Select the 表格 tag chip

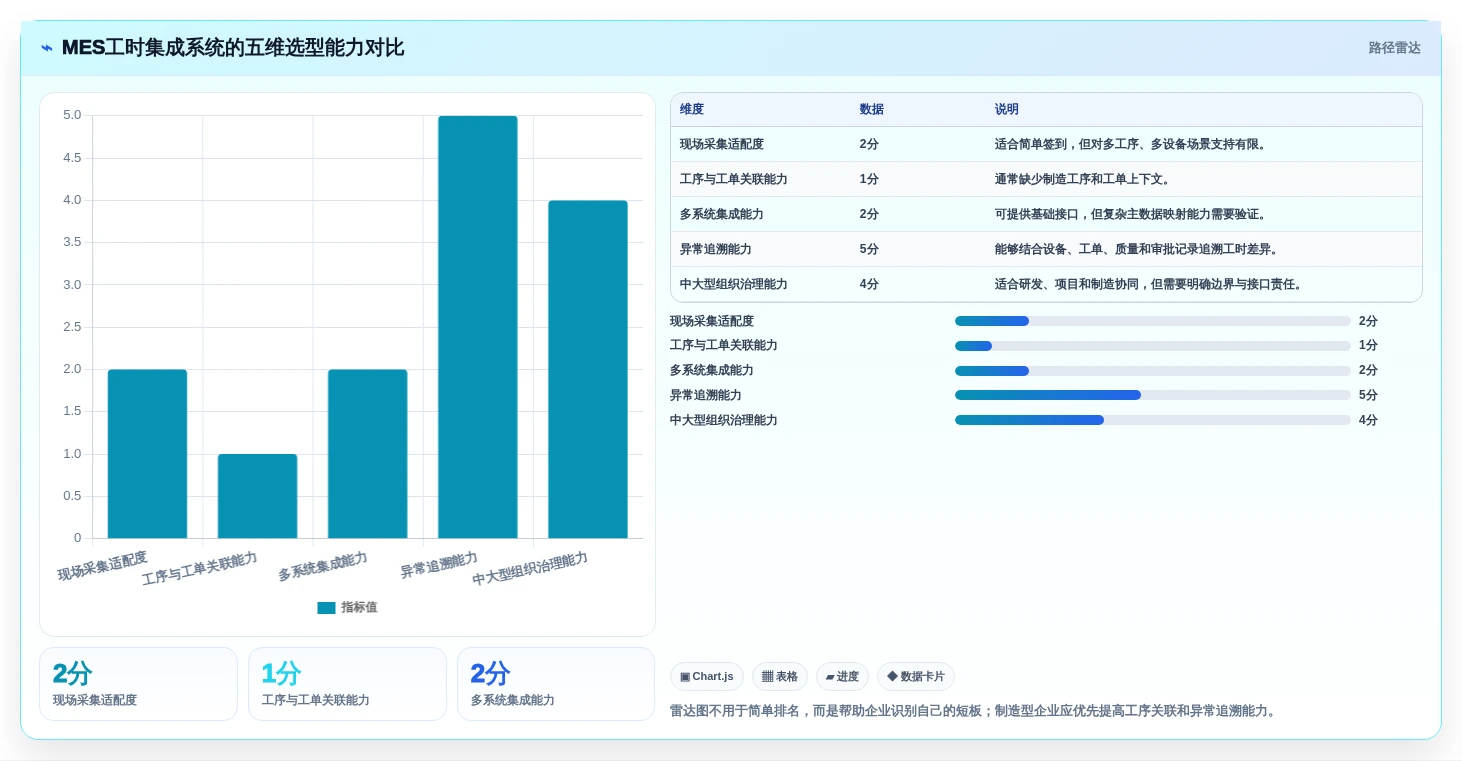[x=780, y=677]
